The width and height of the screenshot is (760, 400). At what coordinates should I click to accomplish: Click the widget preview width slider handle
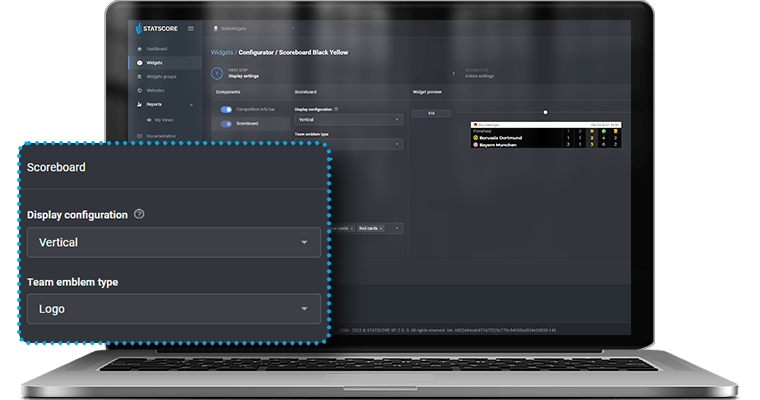click(545, 112)
